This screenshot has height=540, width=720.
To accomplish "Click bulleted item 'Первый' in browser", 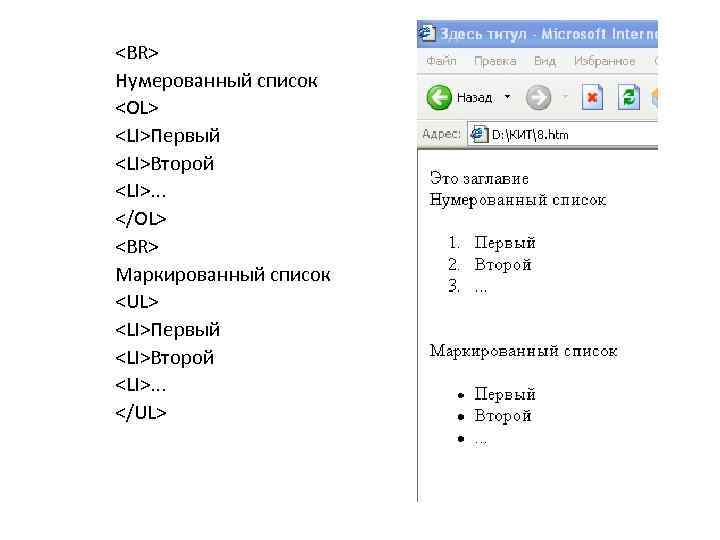I will click(505, 394).
